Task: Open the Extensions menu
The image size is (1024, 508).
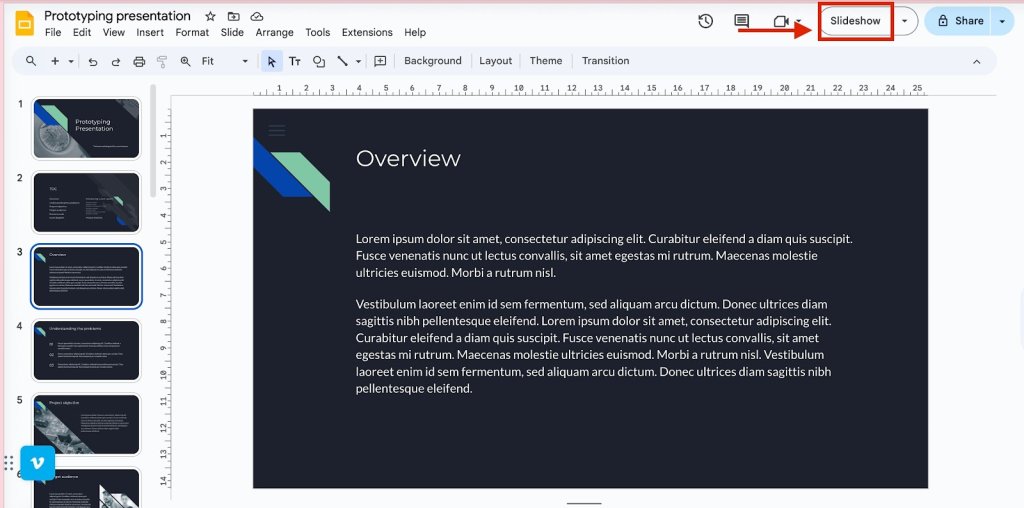Action: point(367,32)
